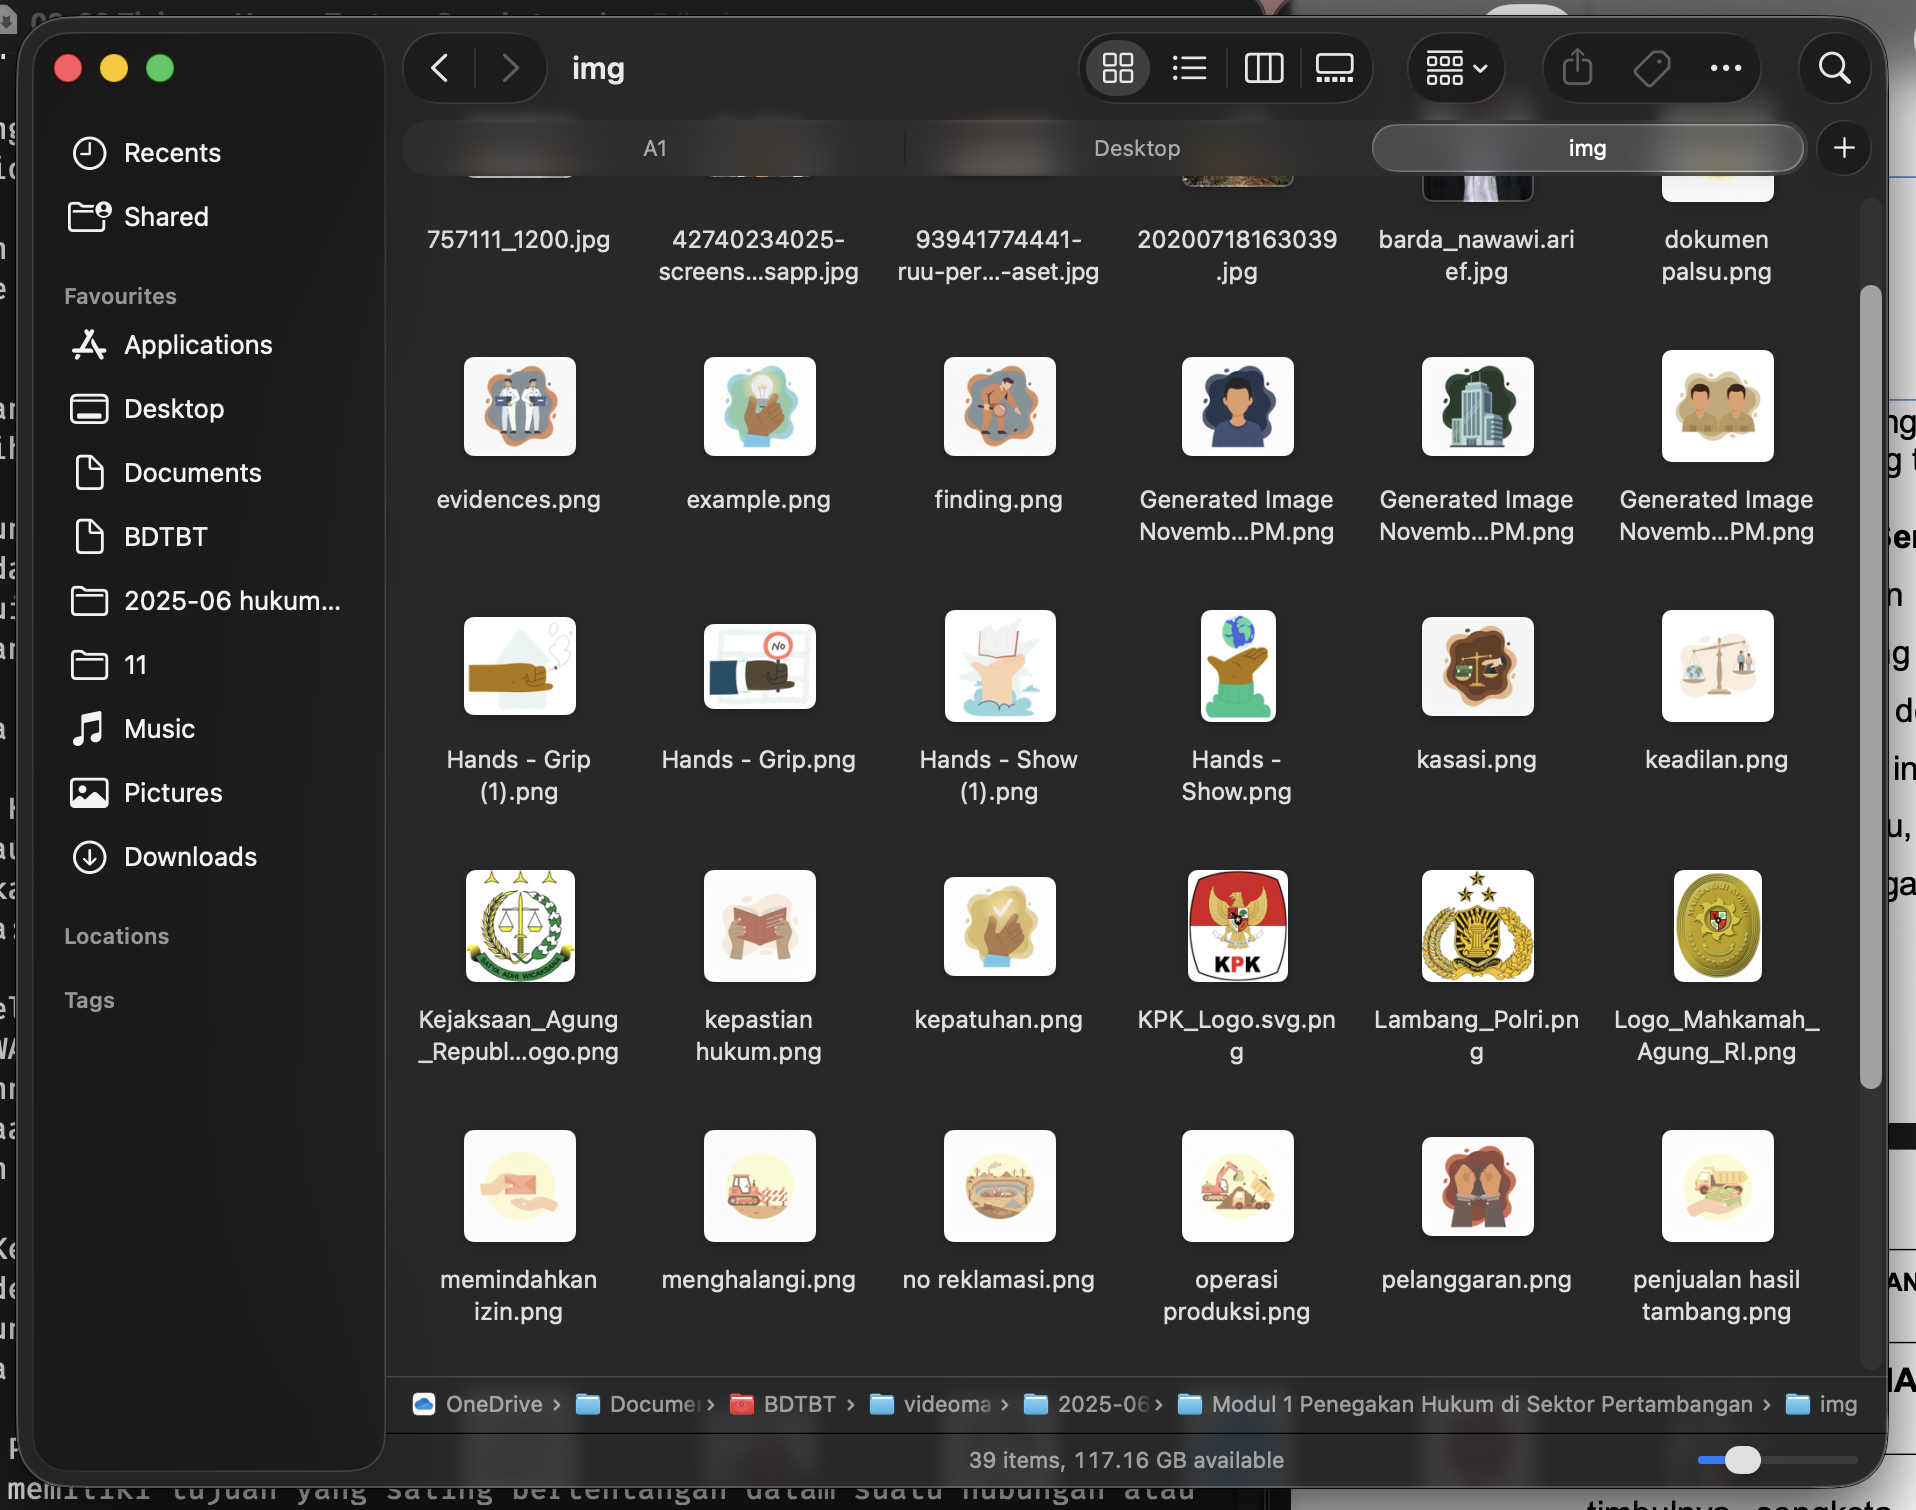This screenshot has width=1916, height=1510.
Task: Open Applications in the sidebar
Action: tap(198, 345)
